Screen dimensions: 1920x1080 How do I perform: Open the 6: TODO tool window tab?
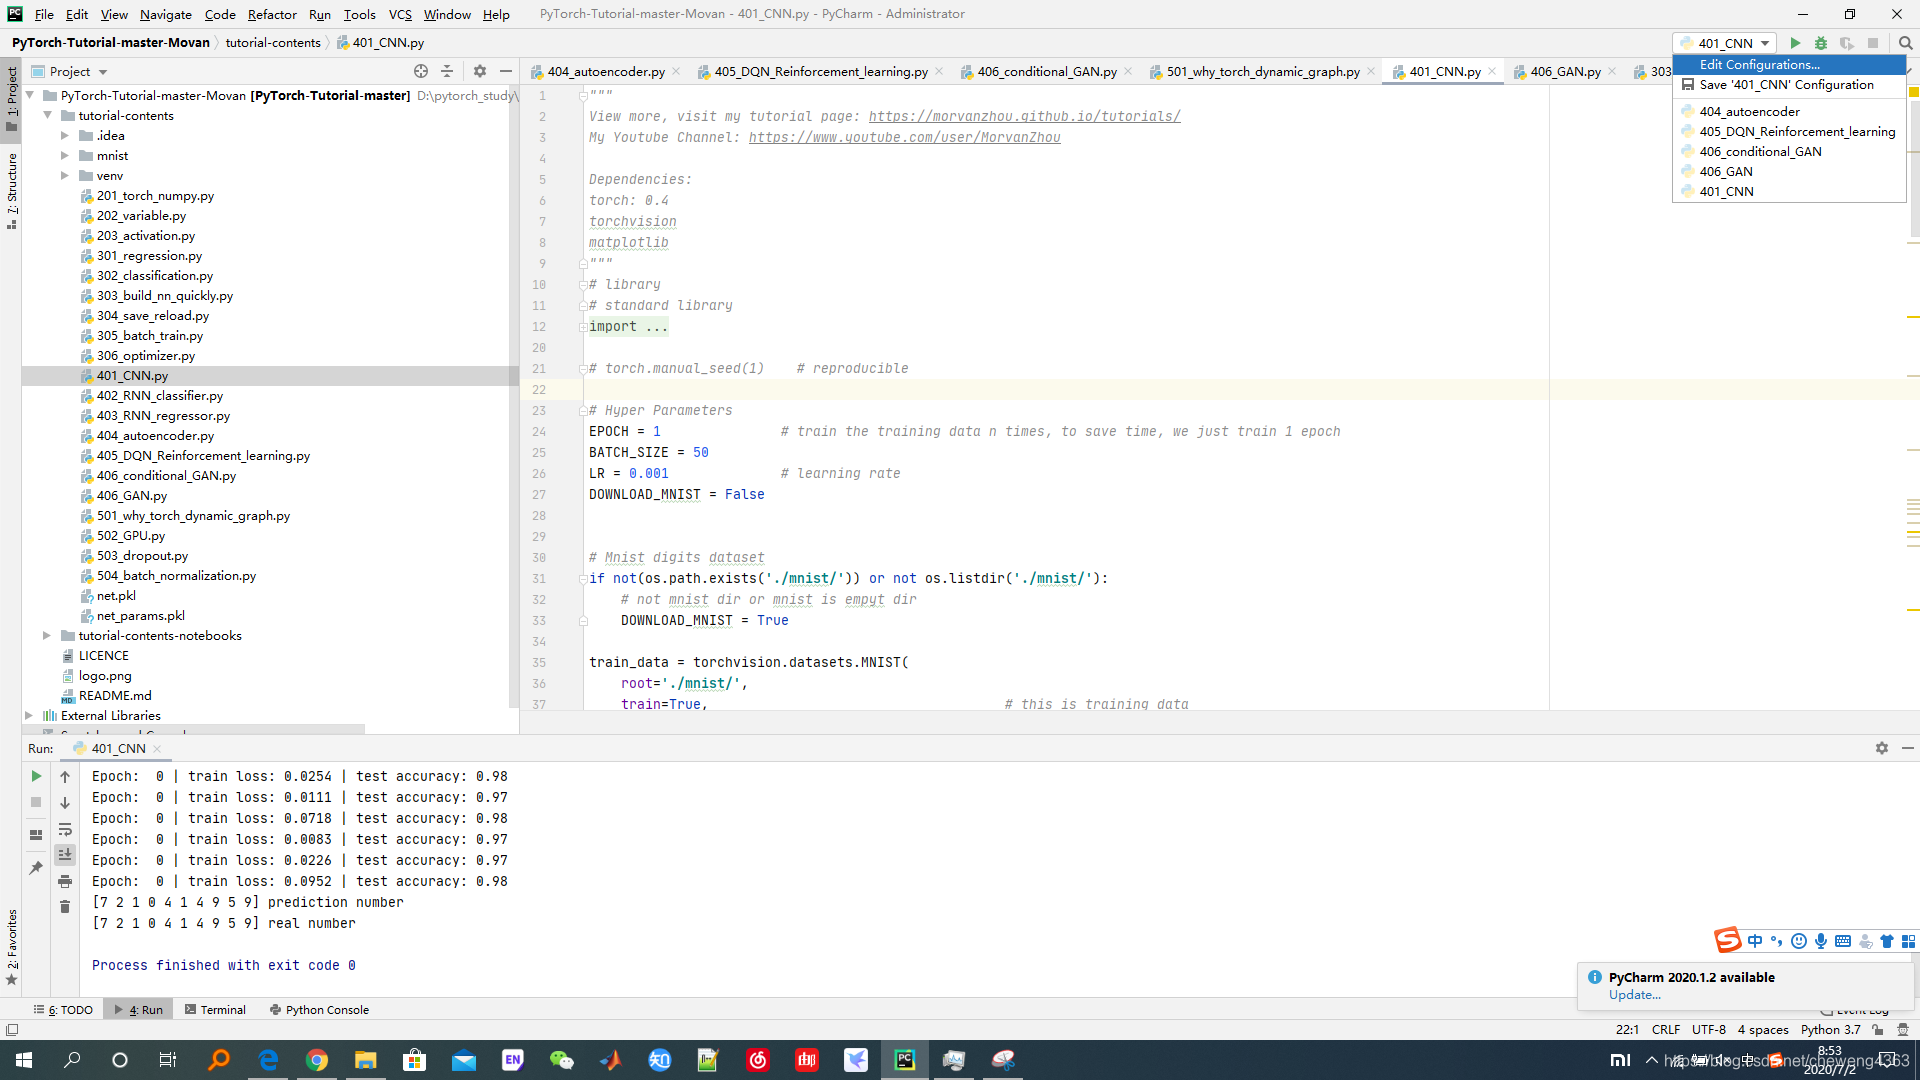coord(64,1009)
